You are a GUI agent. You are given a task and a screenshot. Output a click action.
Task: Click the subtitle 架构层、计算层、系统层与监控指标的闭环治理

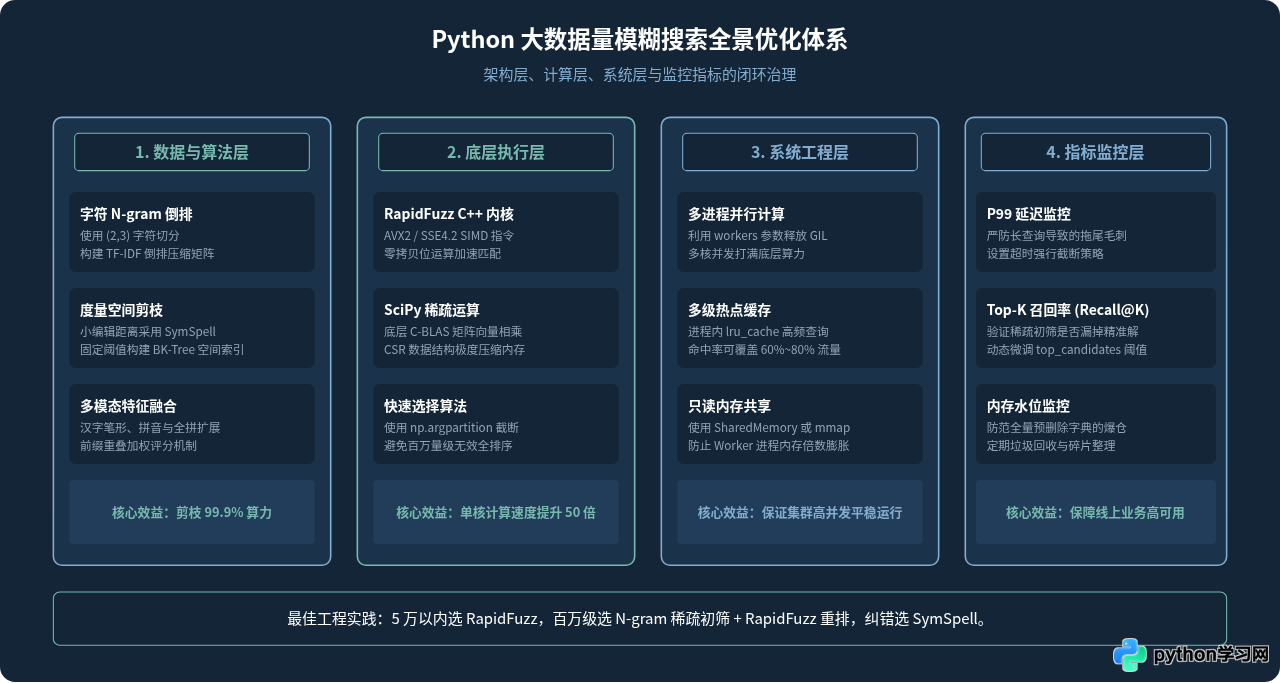pos(640,75)
